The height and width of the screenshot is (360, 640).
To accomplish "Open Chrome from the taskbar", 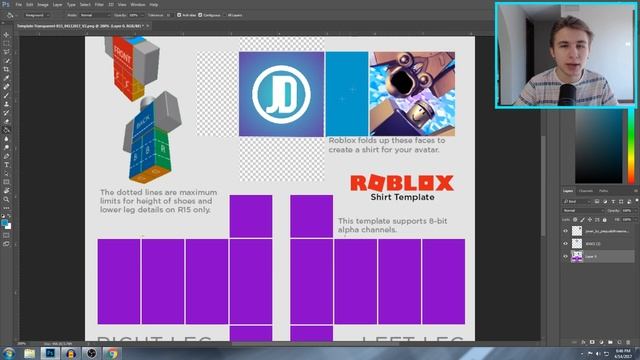I will coord(112,353).
